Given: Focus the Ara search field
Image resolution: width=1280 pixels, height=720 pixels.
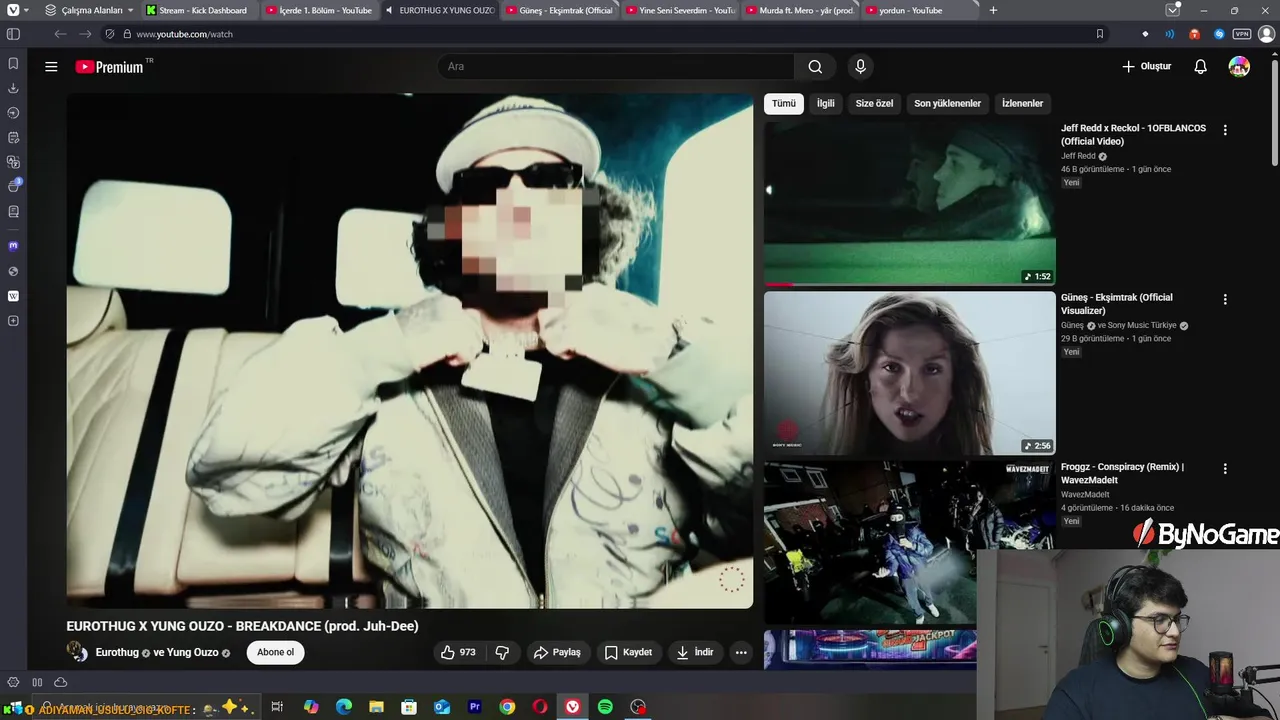Looking at the screenshot, I should click(x=616, y=67).
